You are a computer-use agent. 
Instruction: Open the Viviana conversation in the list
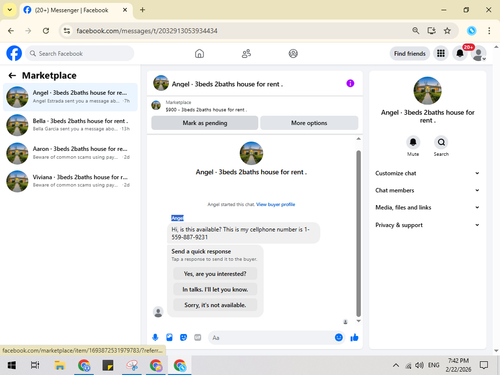pyautogui.click(x=70, y=181)
